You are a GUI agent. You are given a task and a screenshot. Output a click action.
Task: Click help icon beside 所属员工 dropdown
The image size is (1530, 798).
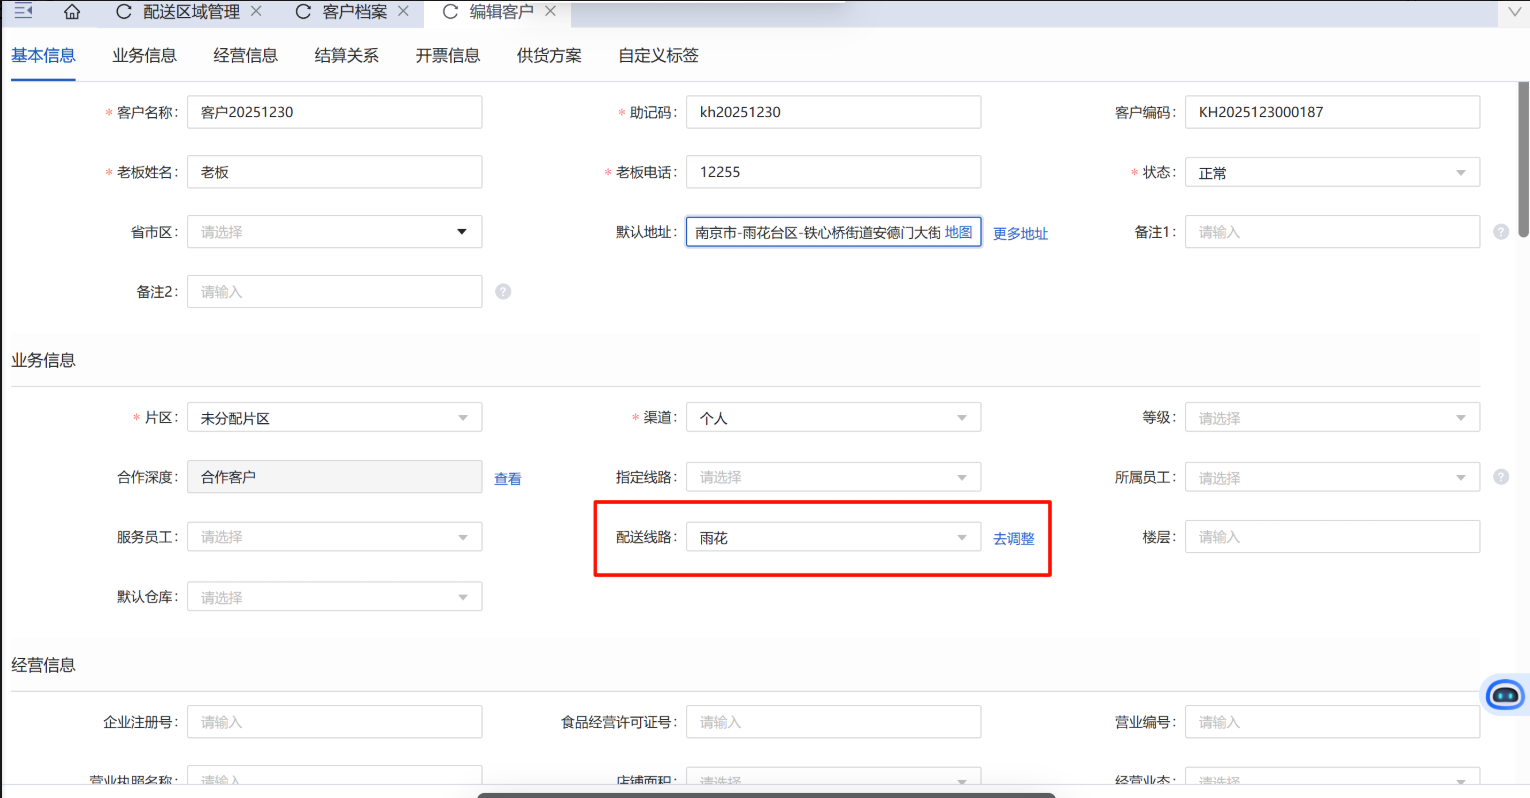(x=1500, y=477)
